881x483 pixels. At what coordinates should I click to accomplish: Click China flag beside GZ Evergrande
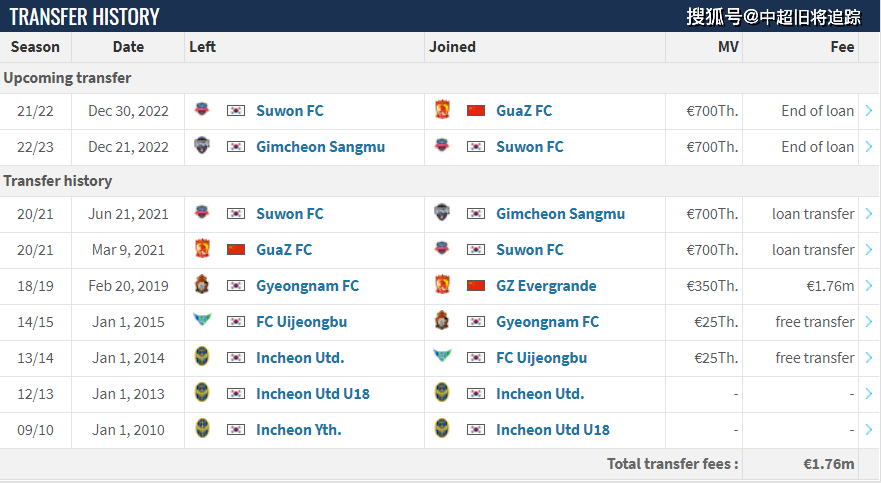476,286
